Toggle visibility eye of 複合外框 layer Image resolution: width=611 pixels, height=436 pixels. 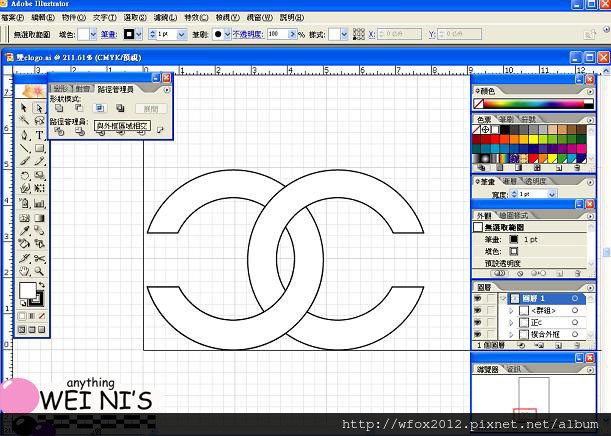(478, 334)
